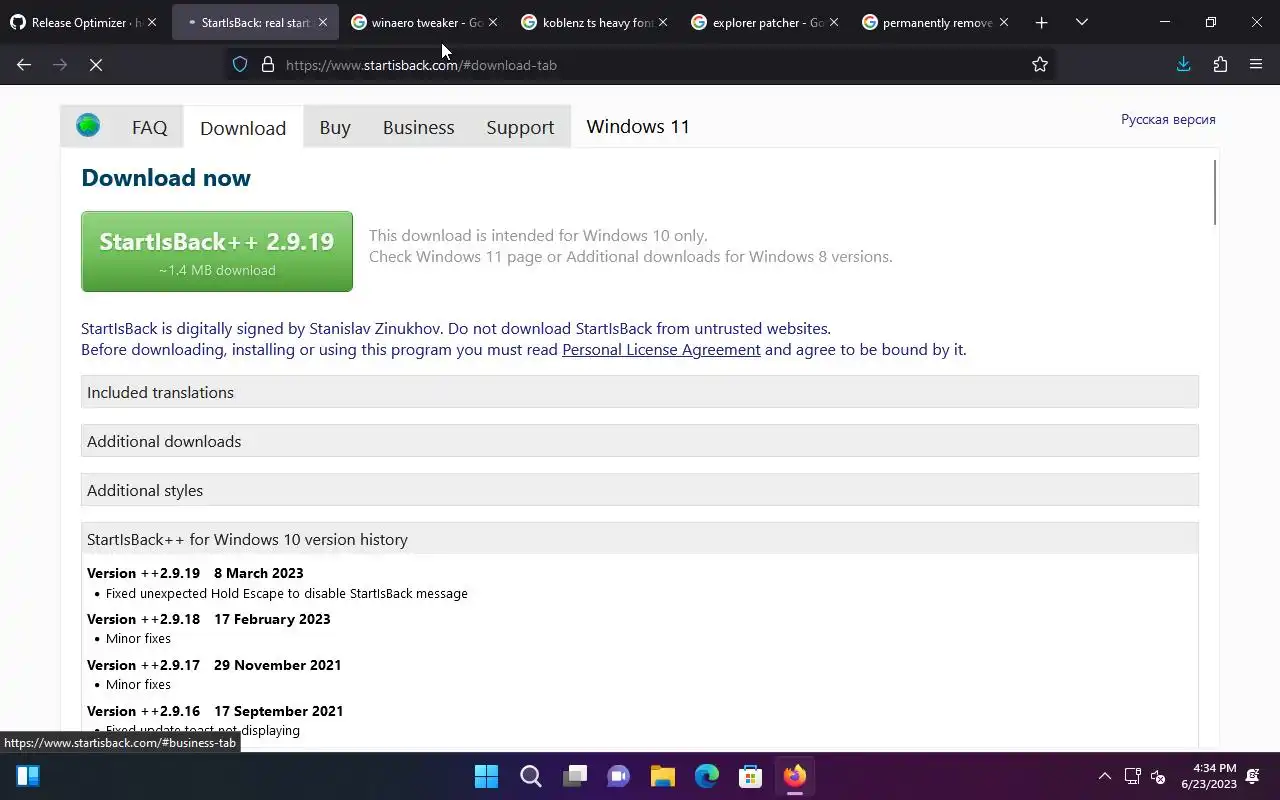Open Windows Start button in taskbar center

(486, 776)
